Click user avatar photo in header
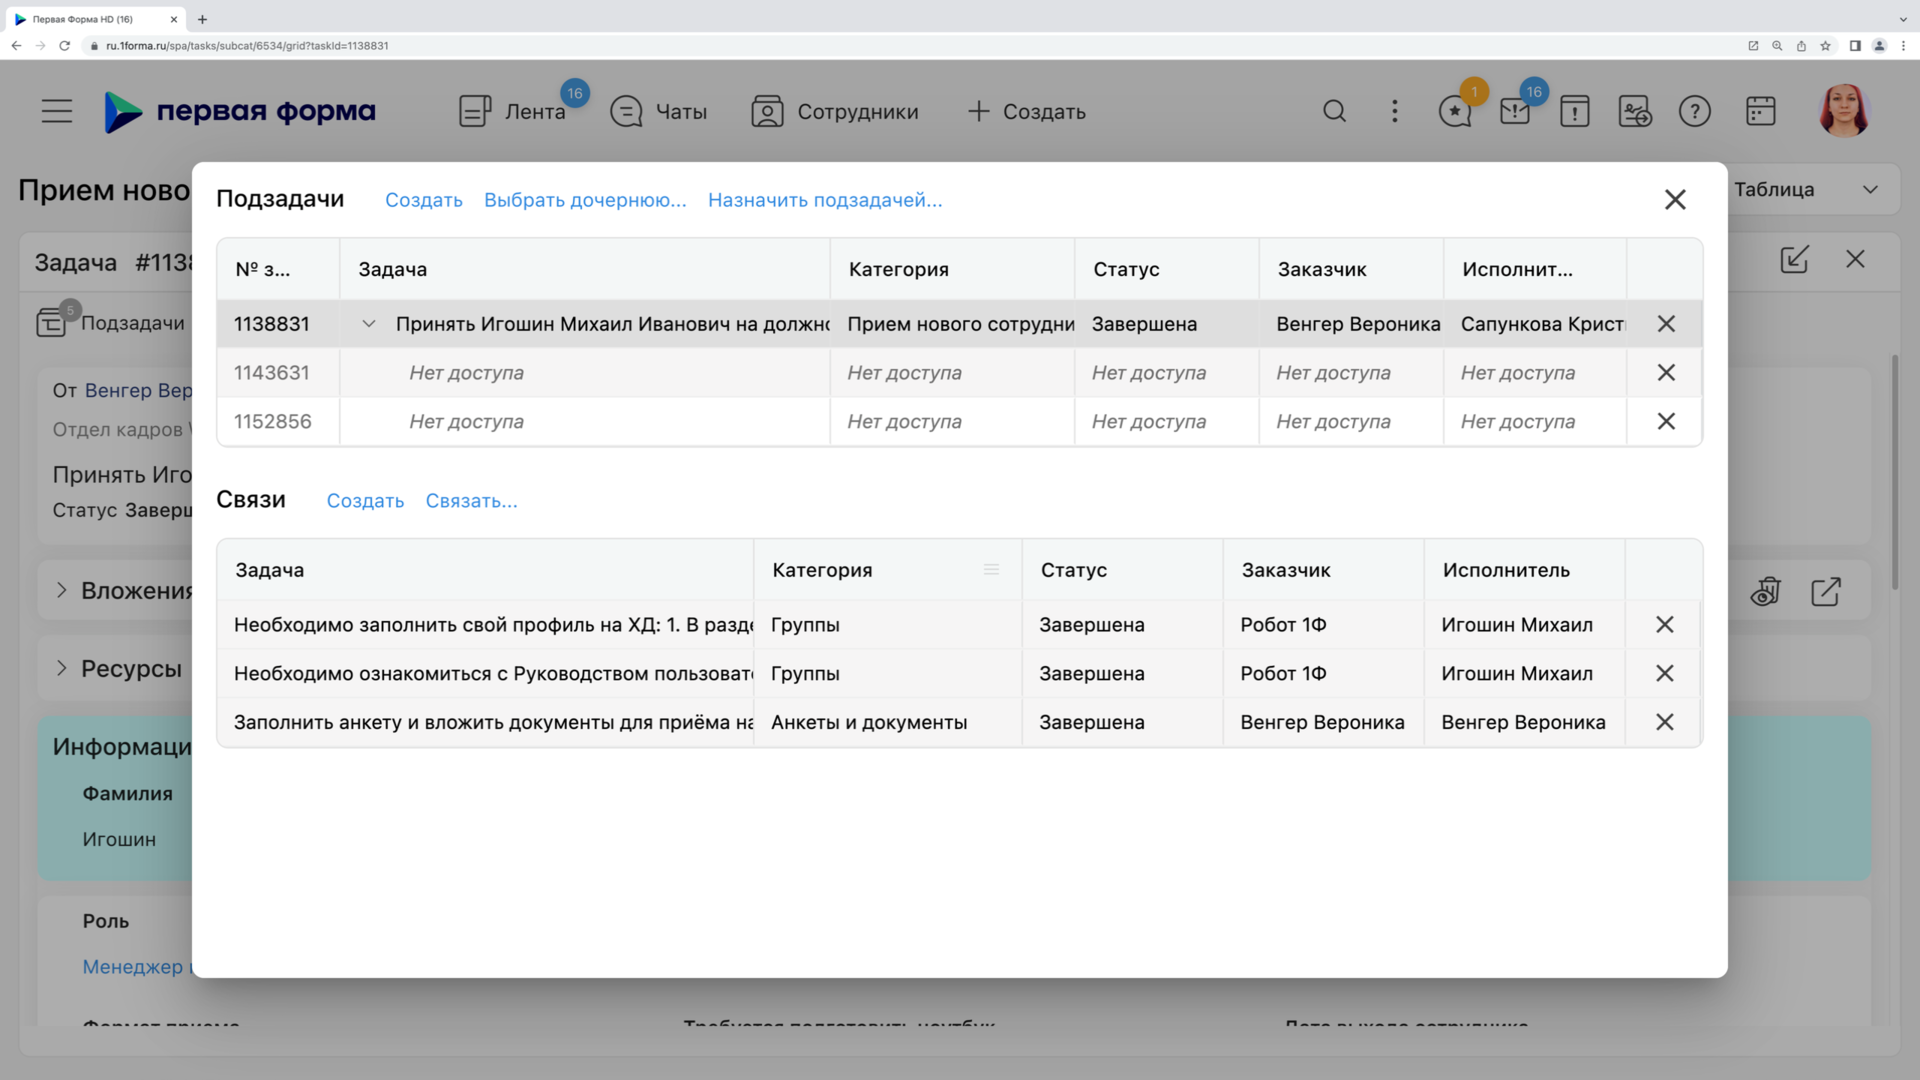The width and height of the screenshot is (1920, 1080). (1843, 111)
